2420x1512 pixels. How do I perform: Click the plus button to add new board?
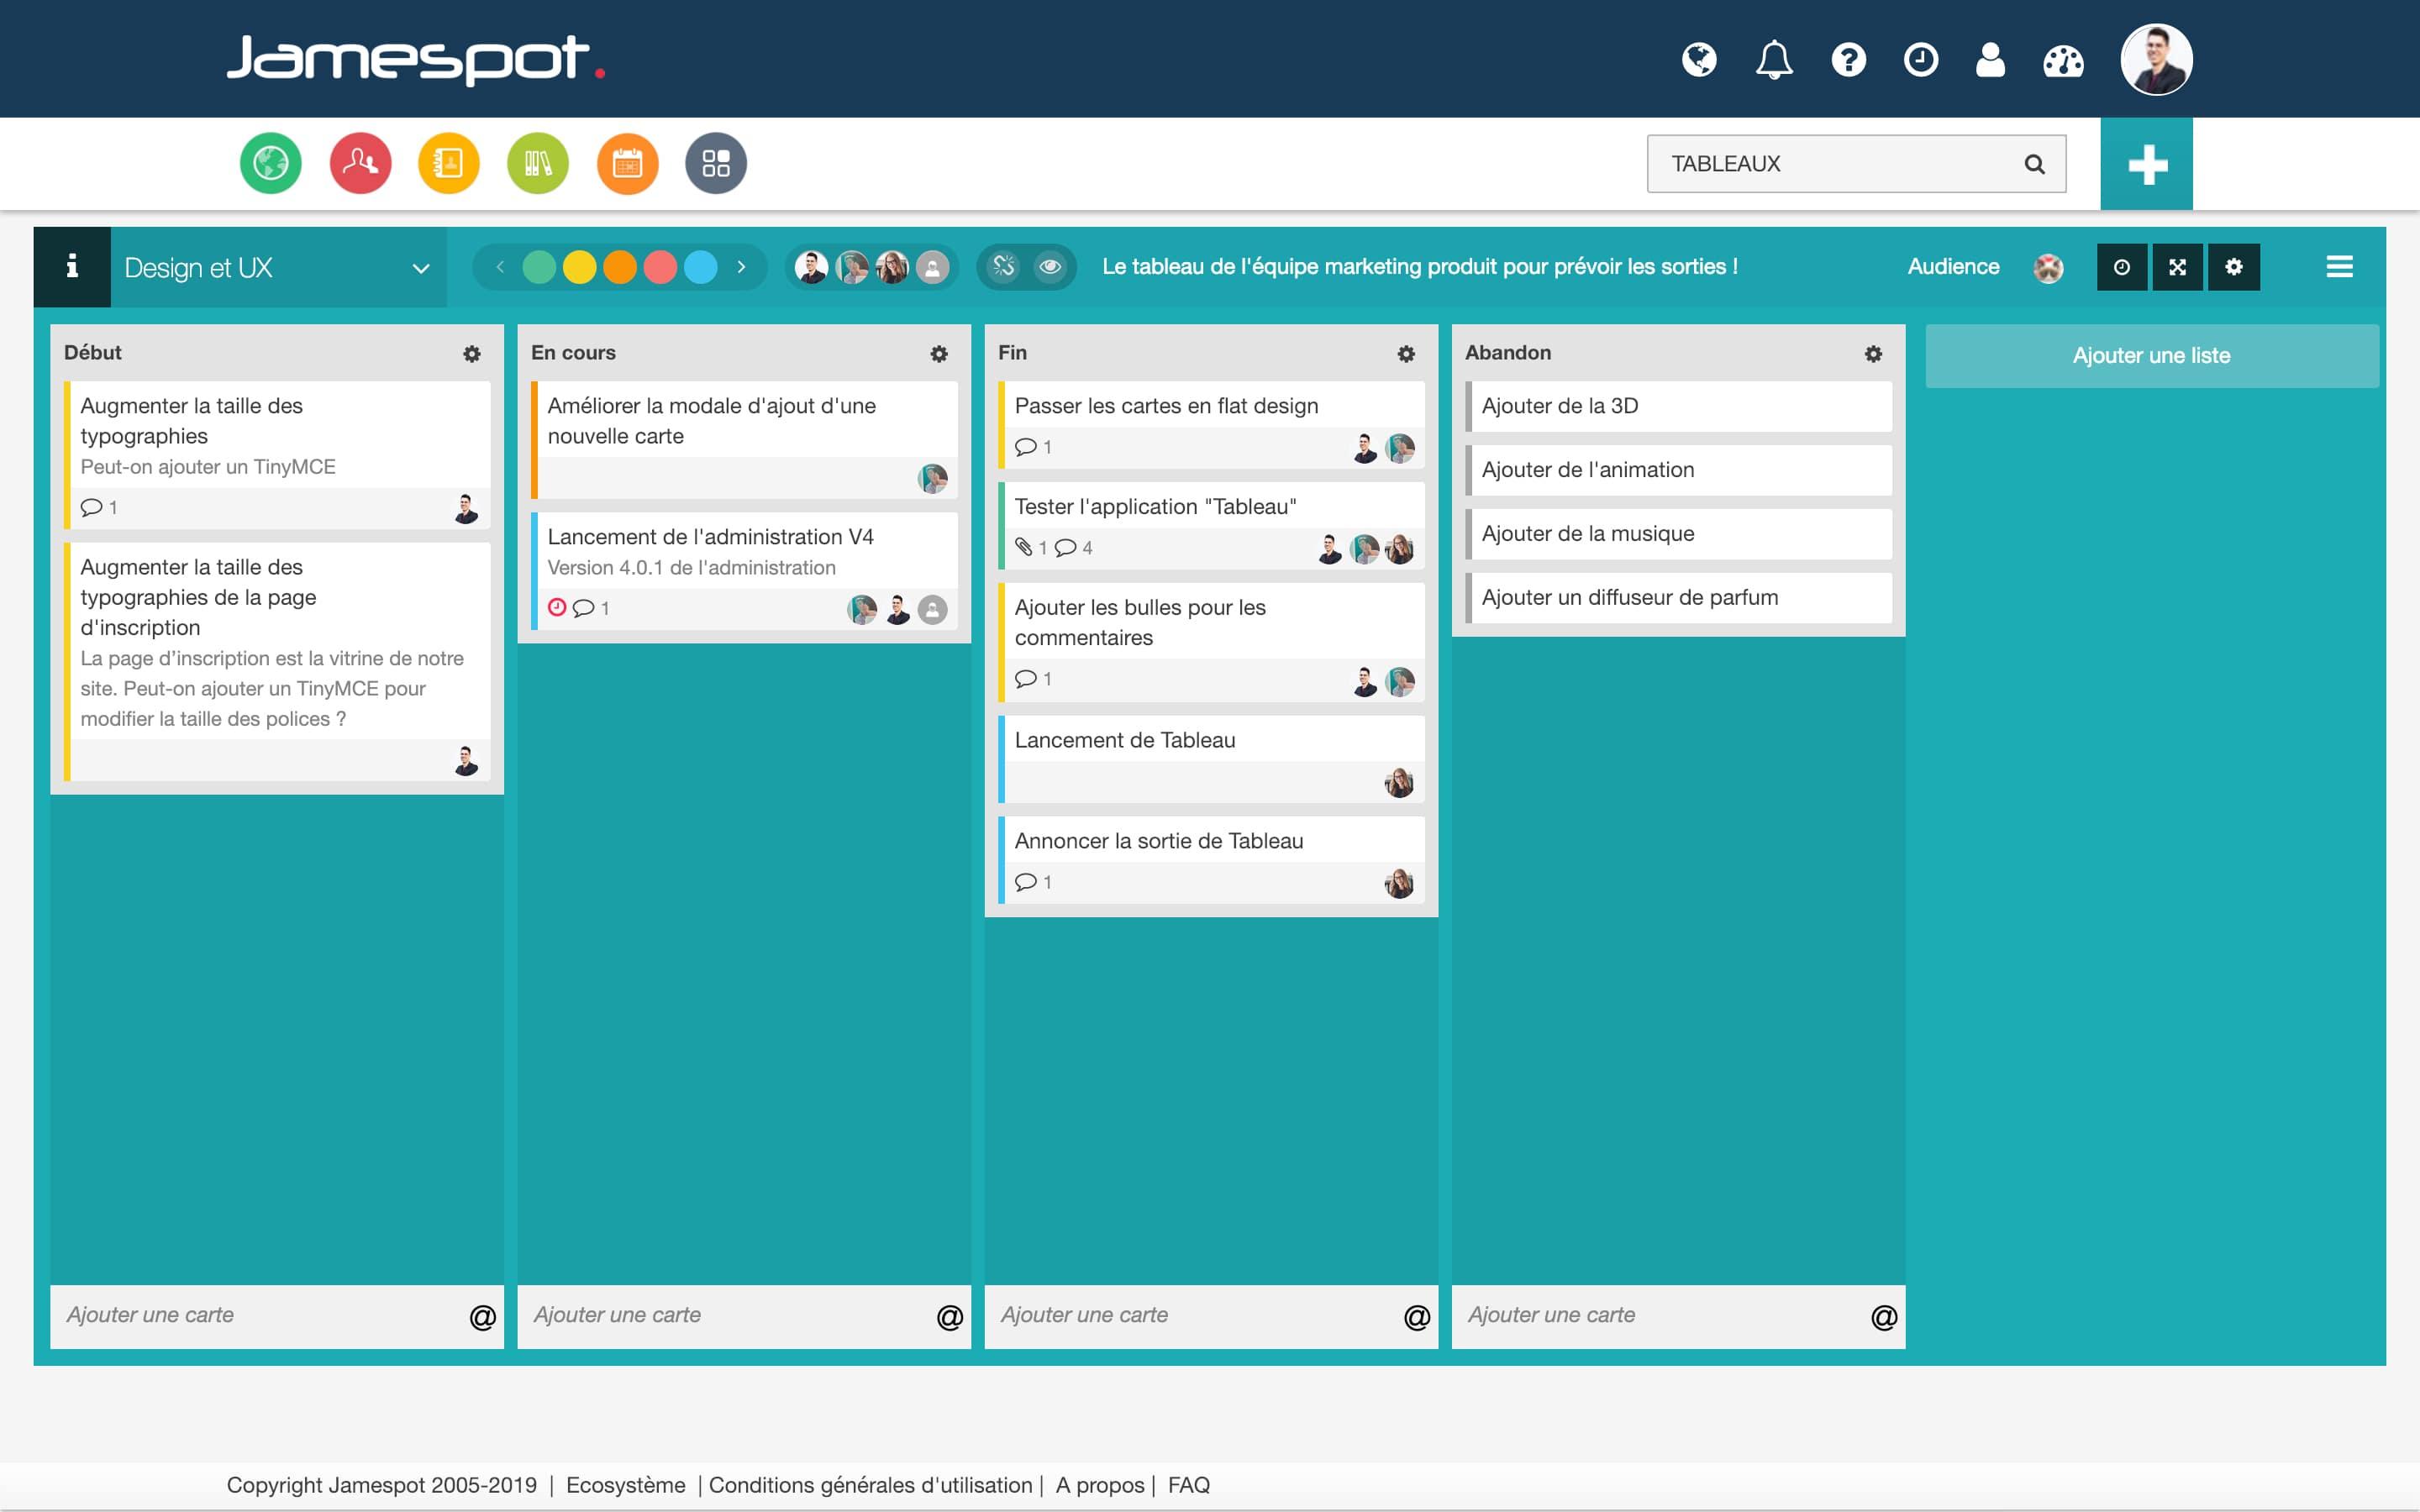(2144, 164)
